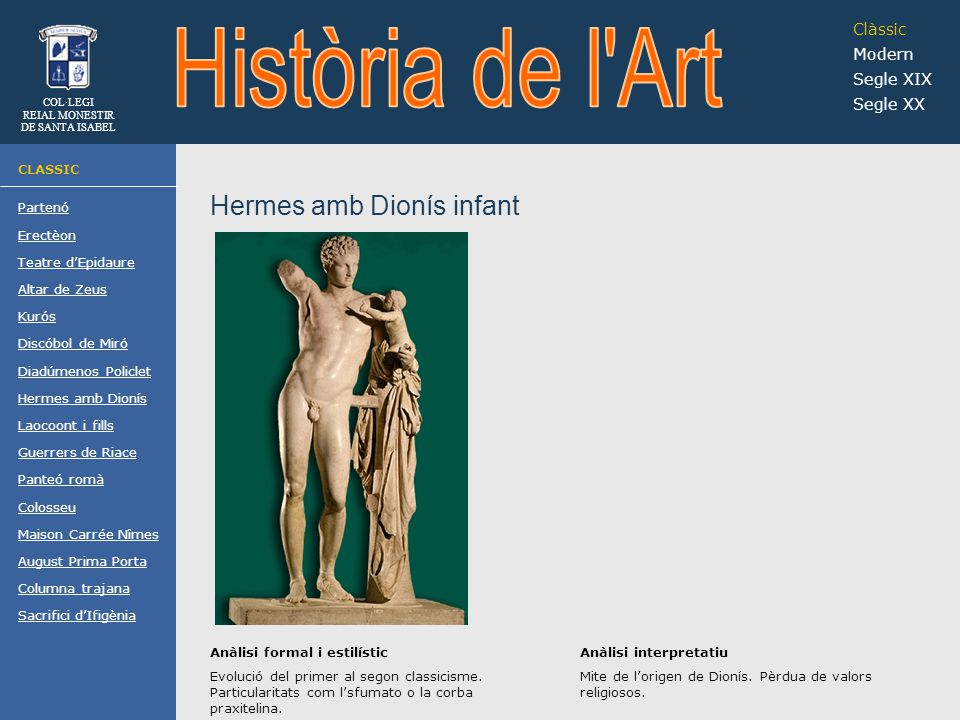The width and height of the screenshot is (960, 720).
Task: Open the Modern section
Action: pyautogui.click(x=883, y=54)
